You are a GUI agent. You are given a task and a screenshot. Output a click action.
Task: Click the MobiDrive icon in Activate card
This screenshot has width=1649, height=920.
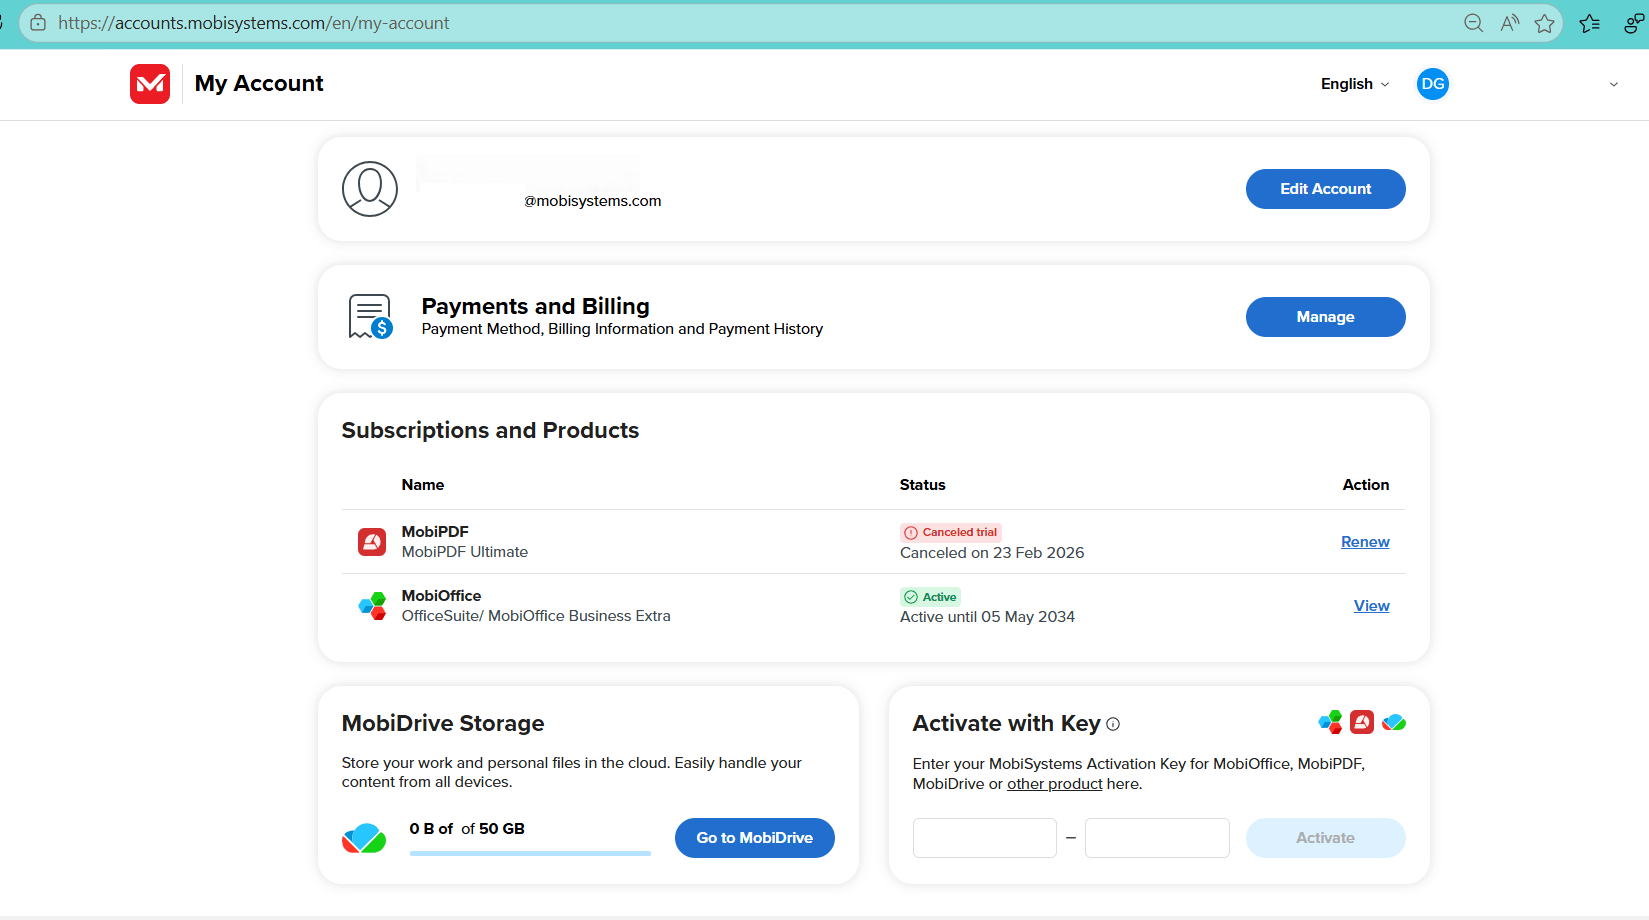pyautogui.click(x=1394, y=722)
